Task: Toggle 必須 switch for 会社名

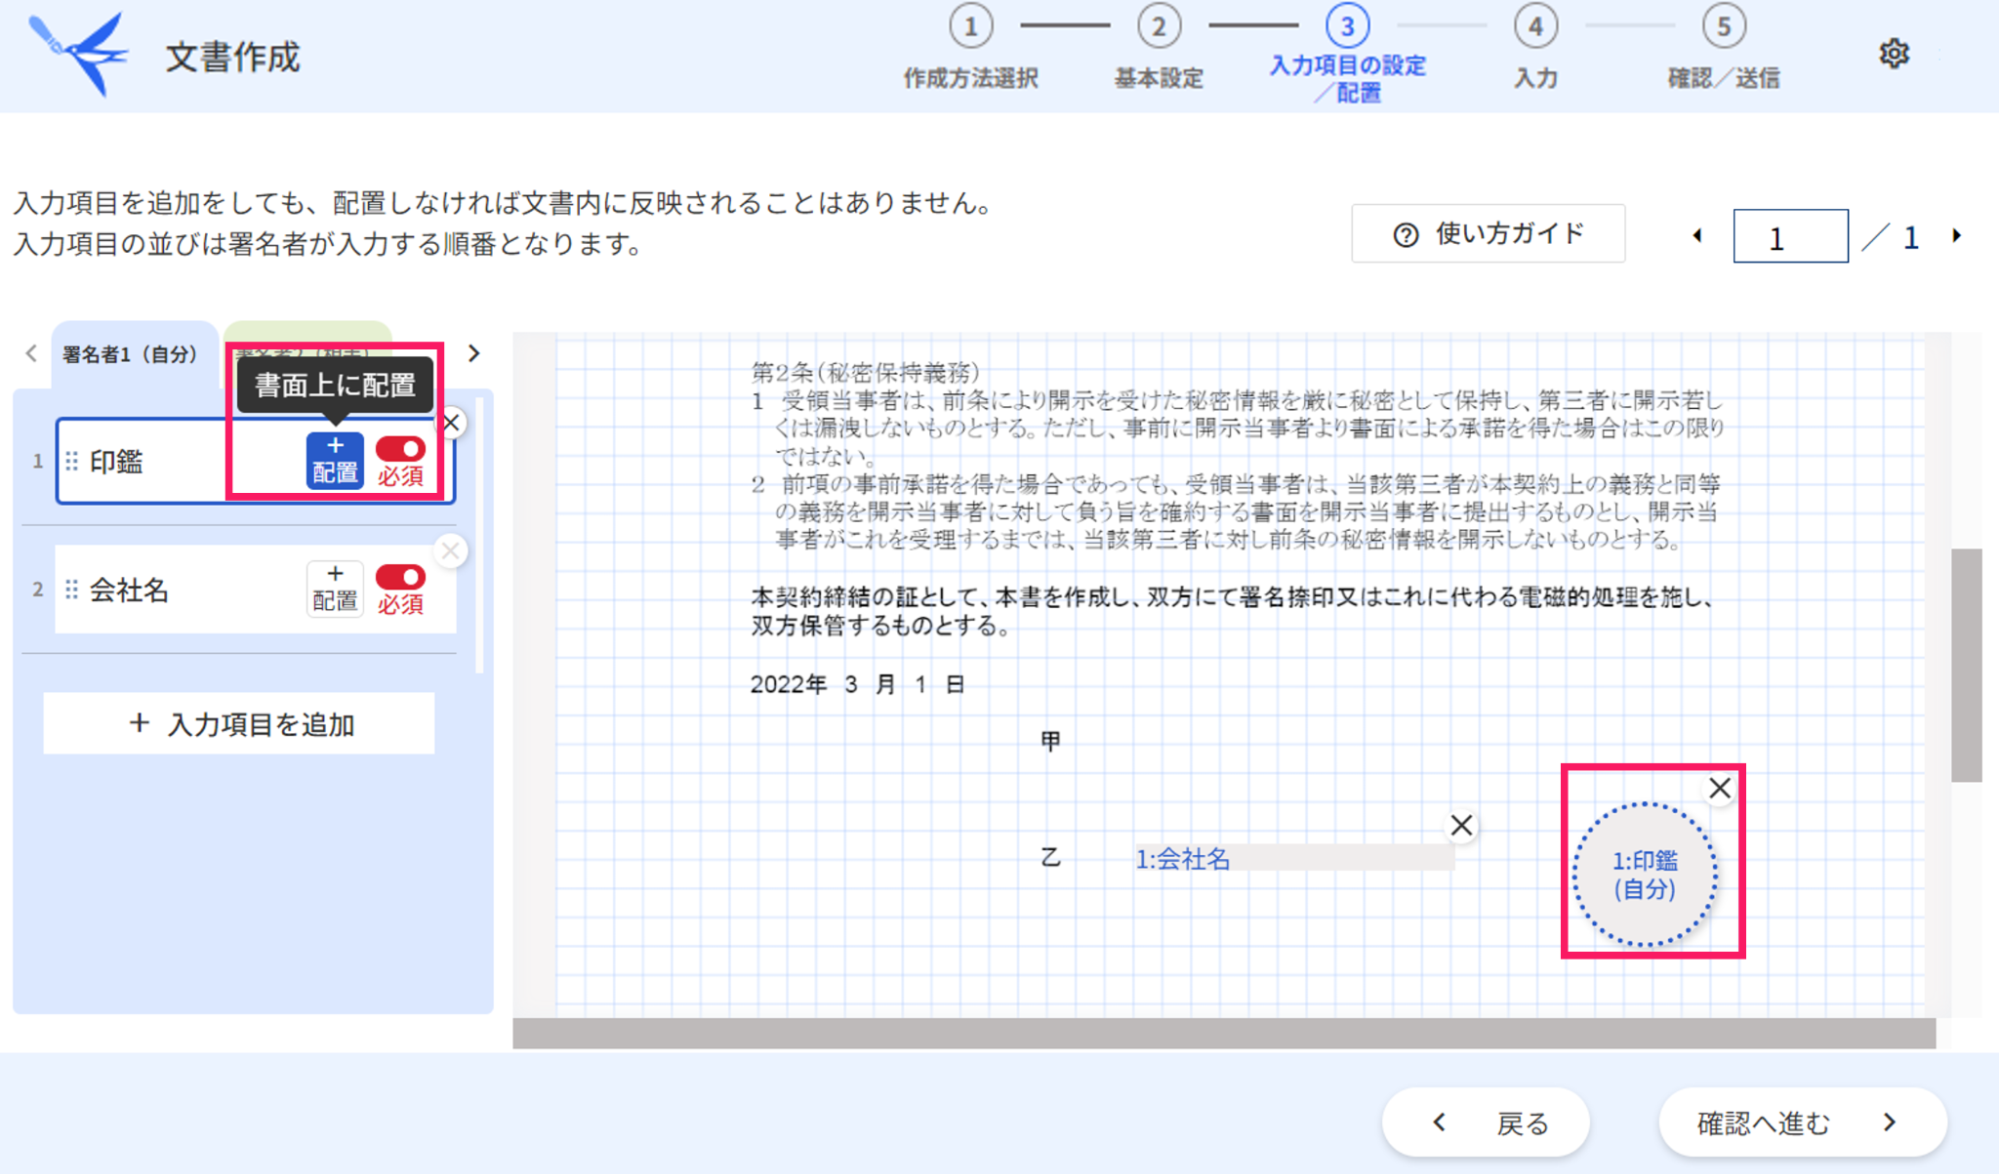Action: (x=400, y=577)
